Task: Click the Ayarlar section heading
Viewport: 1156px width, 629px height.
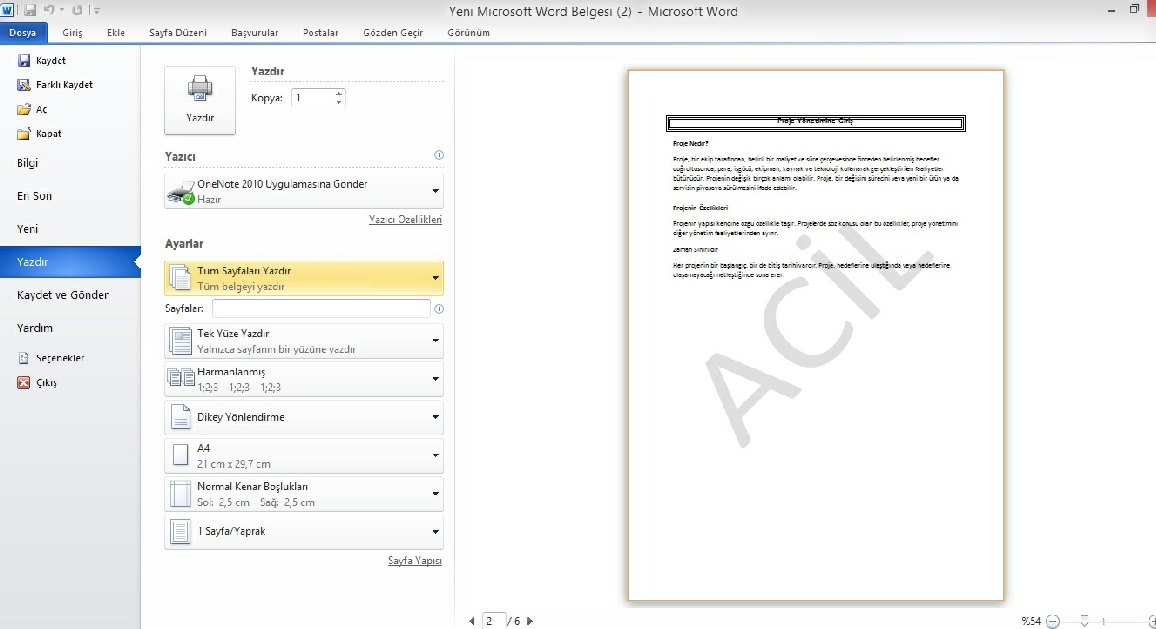Action: (x=184, y=243)
